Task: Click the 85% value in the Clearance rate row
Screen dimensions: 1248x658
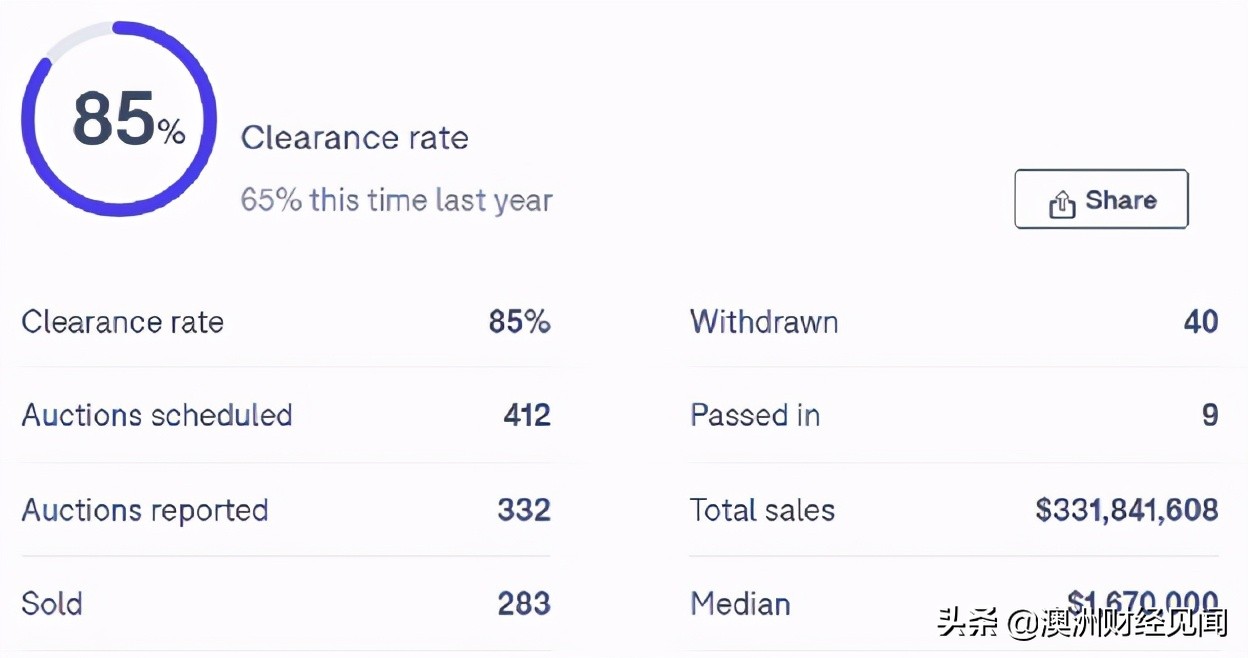Action: point(519,322)
